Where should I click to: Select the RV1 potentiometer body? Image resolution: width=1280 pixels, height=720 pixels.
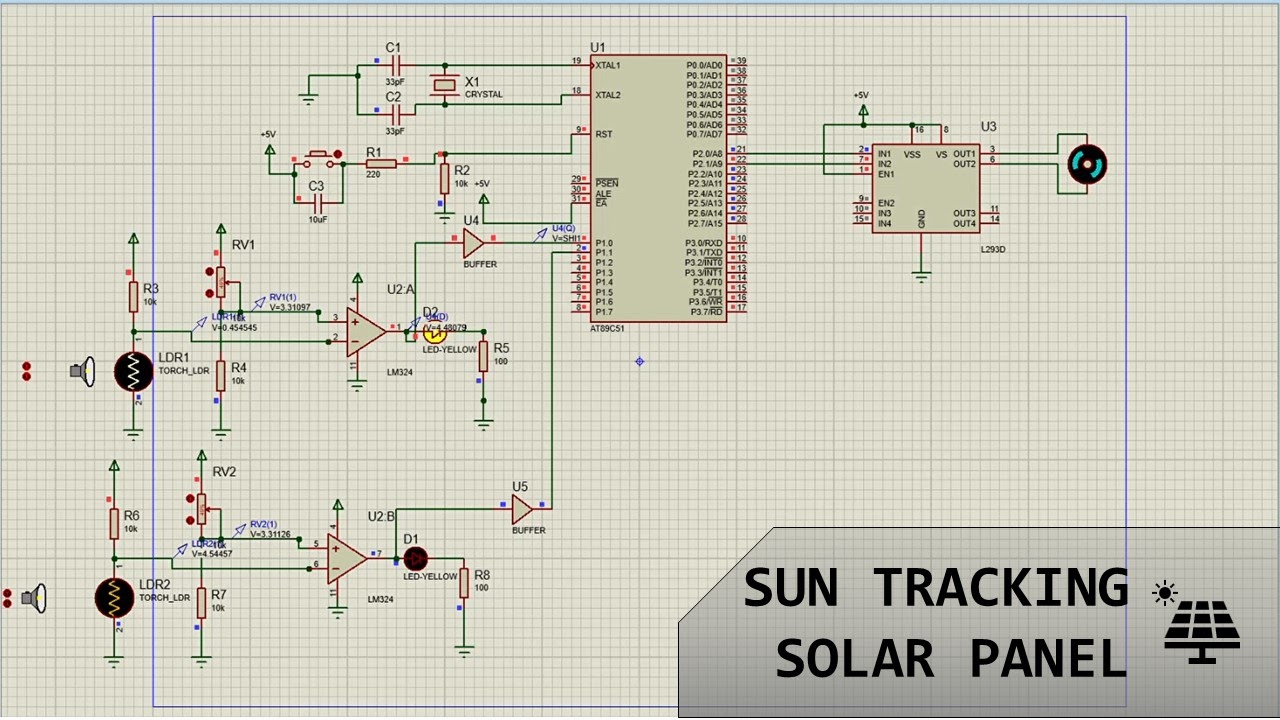(x=222, y=282)
